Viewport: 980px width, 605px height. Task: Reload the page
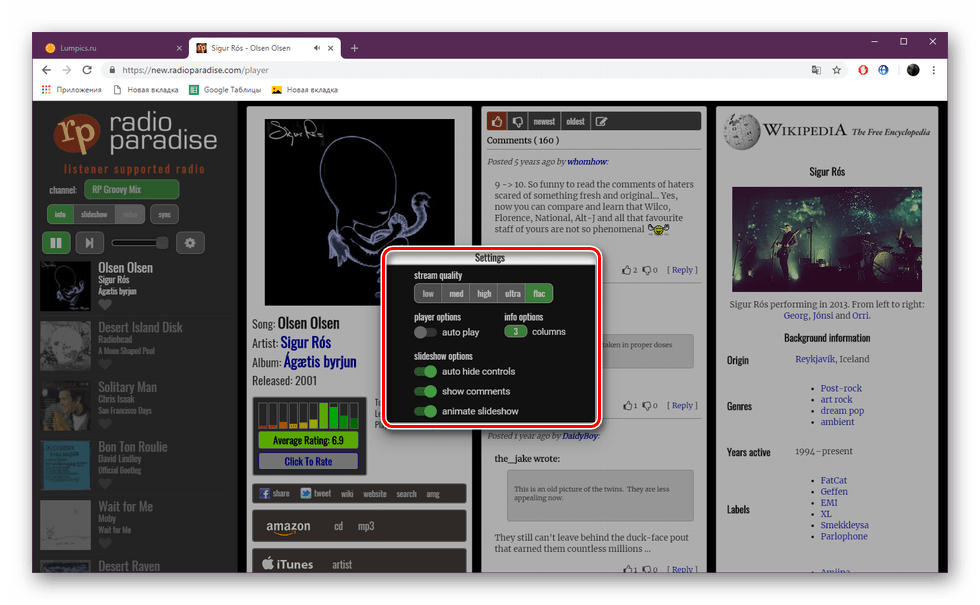pos(87,70)
